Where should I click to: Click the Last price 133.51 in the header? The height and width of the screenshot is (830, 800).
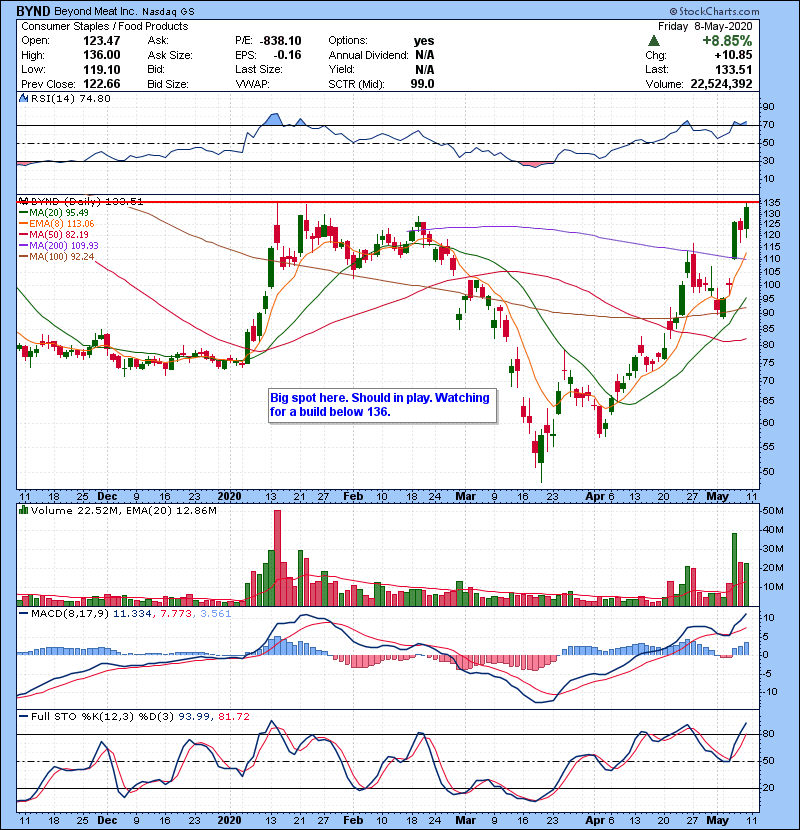pos(733,69)
